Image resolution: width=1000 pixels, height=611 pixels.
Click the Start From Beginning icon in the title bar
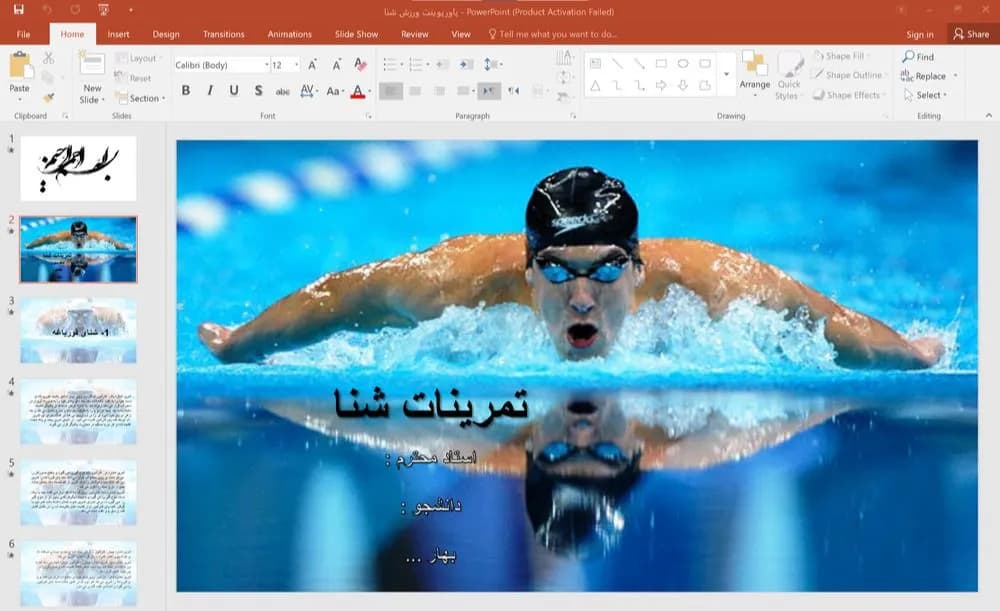[x=103, y=10]
